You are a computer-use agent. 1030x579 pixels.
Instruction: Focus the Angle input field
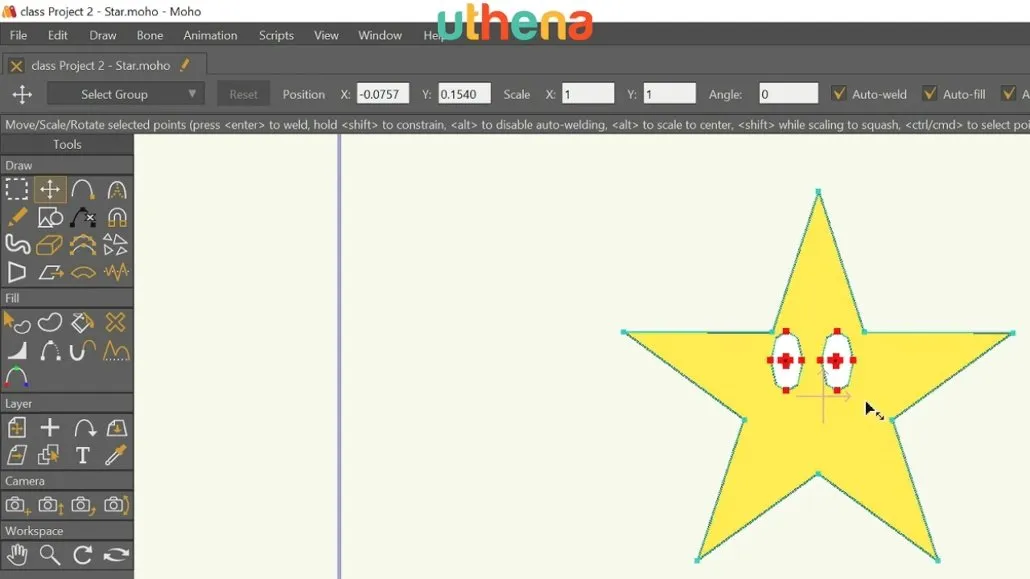[788, 94]
